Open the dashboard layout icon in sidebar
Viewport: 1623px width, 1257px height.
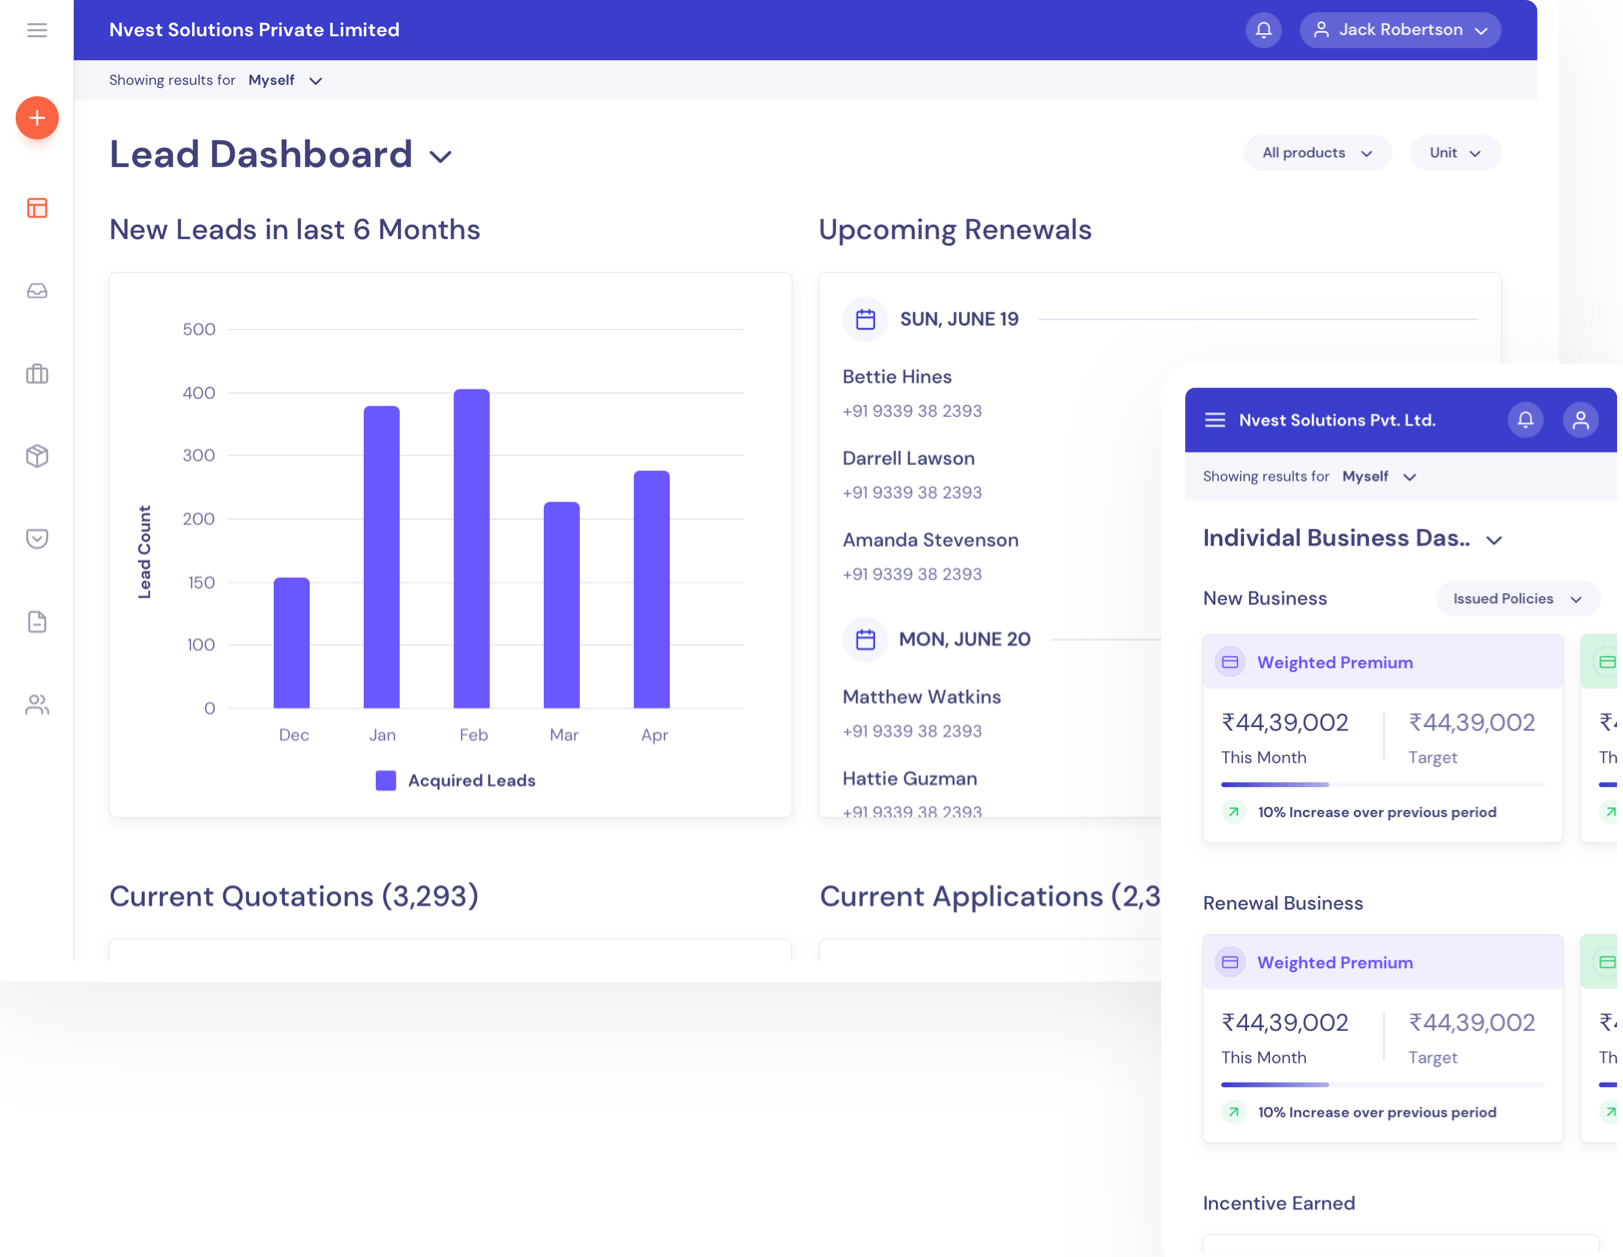pyautogui.click(x=37, y=208)
